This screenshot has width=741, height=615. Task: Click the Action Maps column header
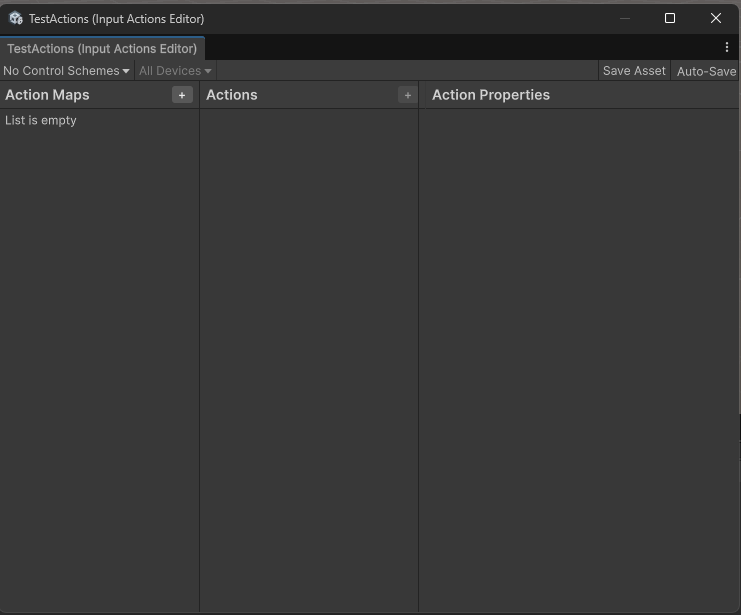47,95
